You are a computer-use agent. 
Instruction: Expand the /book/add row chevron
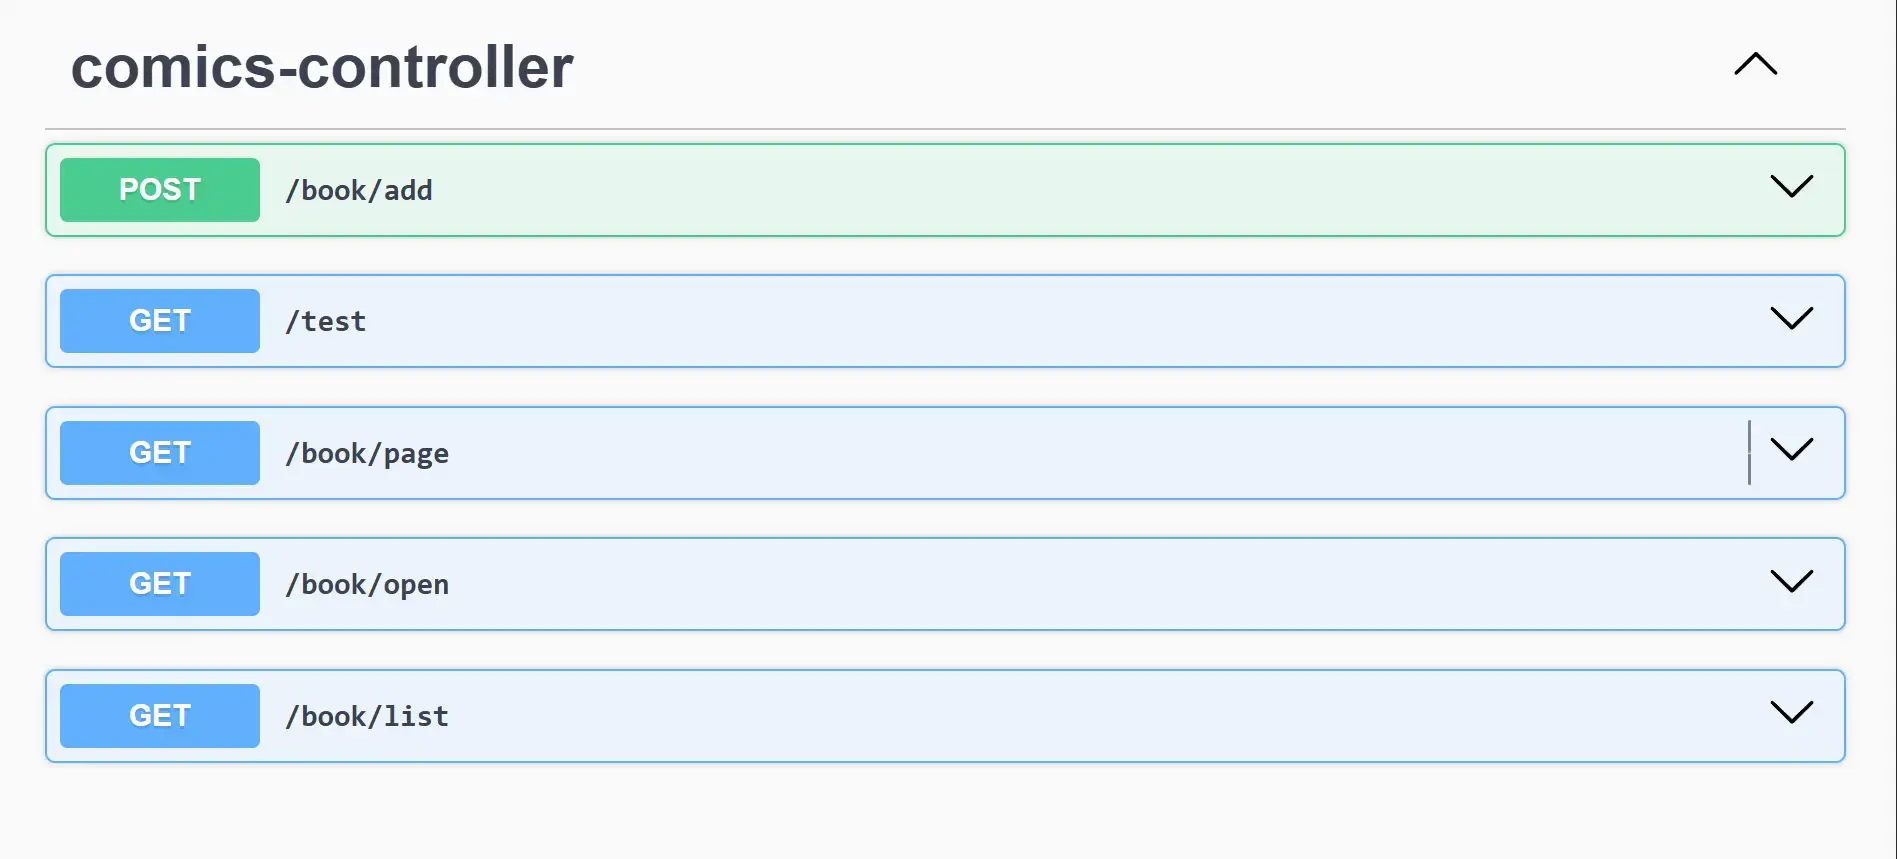tap(1791, 187)
